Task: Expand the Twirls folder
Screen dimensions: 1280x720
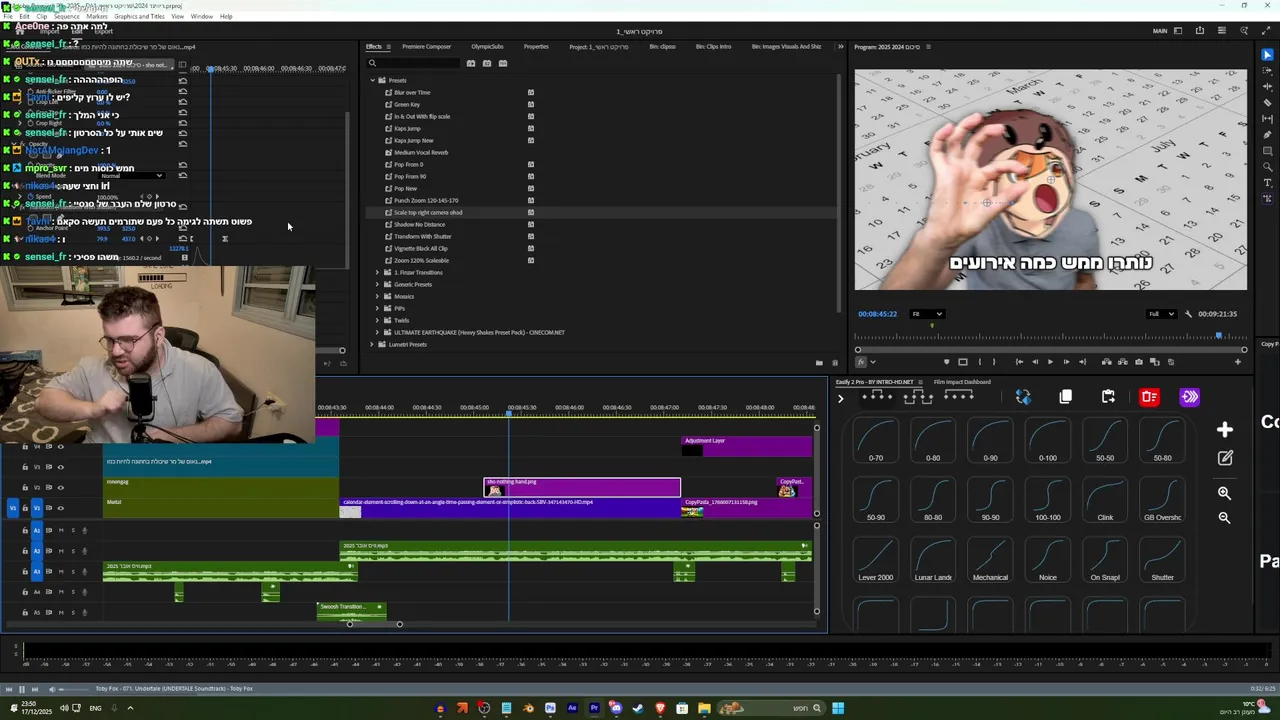Action: click(378, 320)
